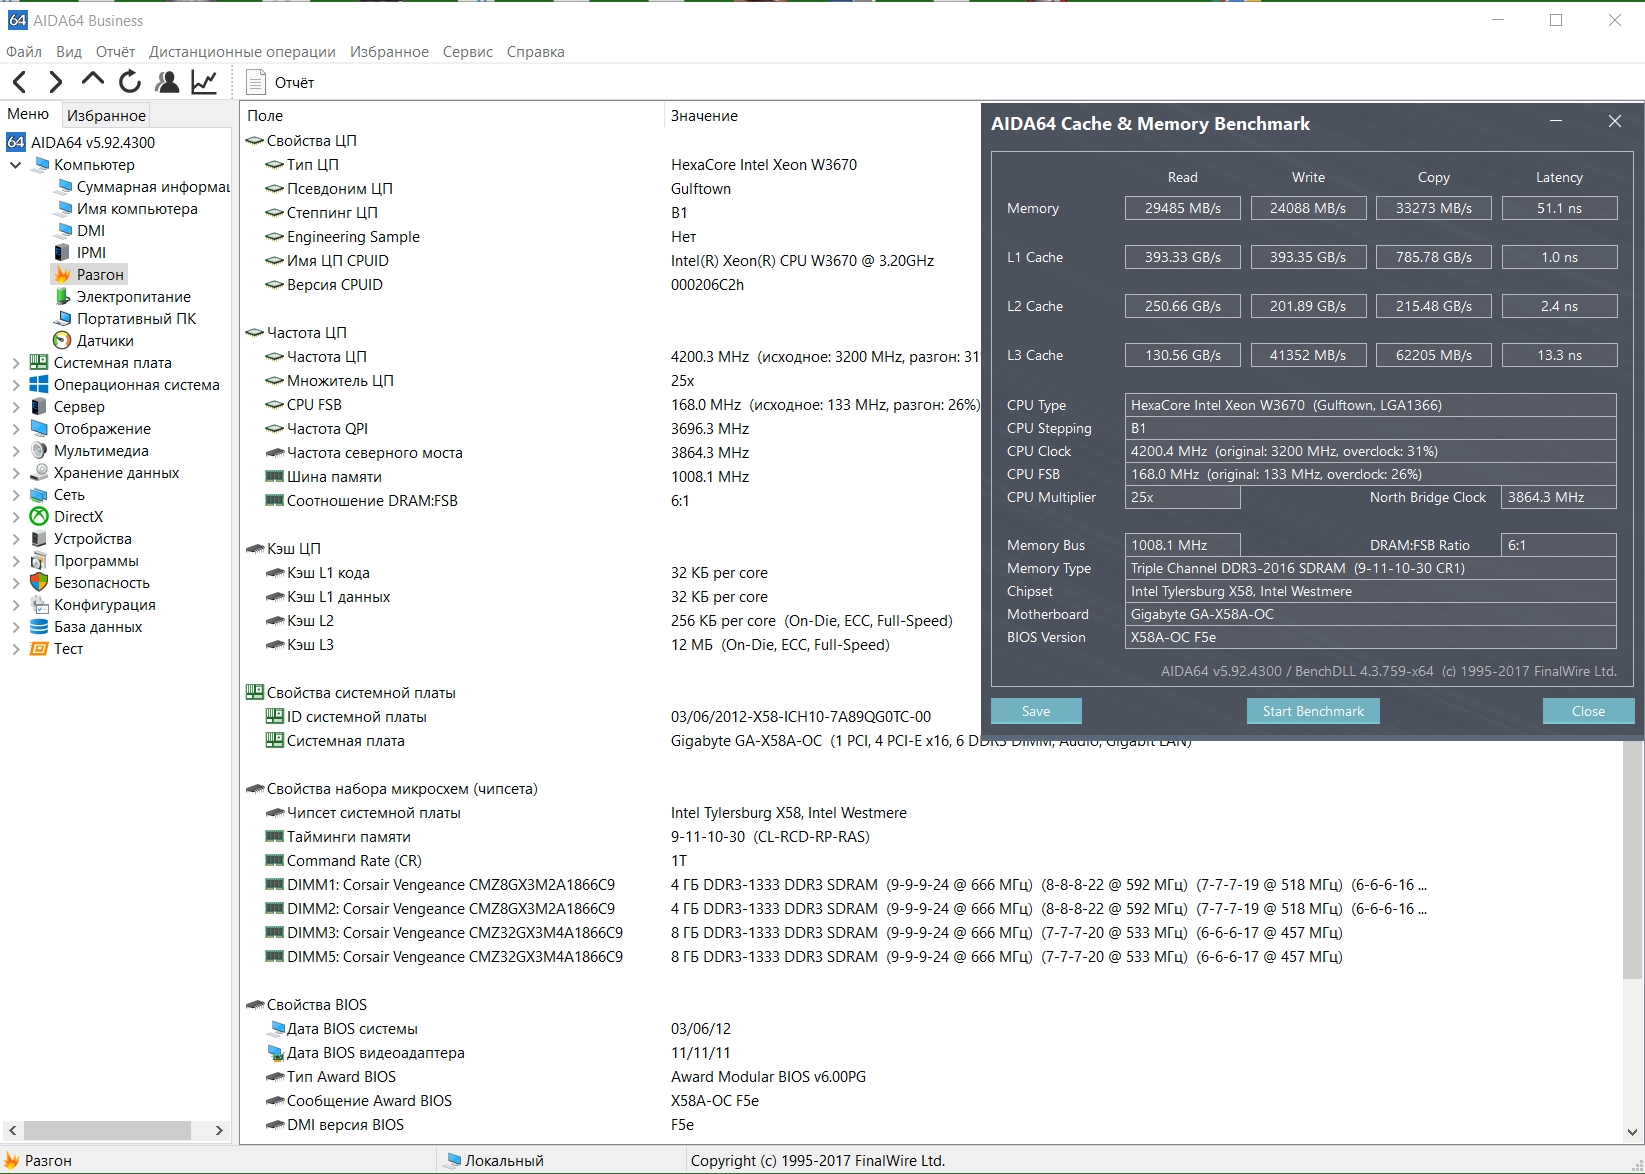Select the Хранение данных disk icon
Image resolution: width=1645 pixels, height=1174 pixels.
pyautogui.click(x=39, y=473)
